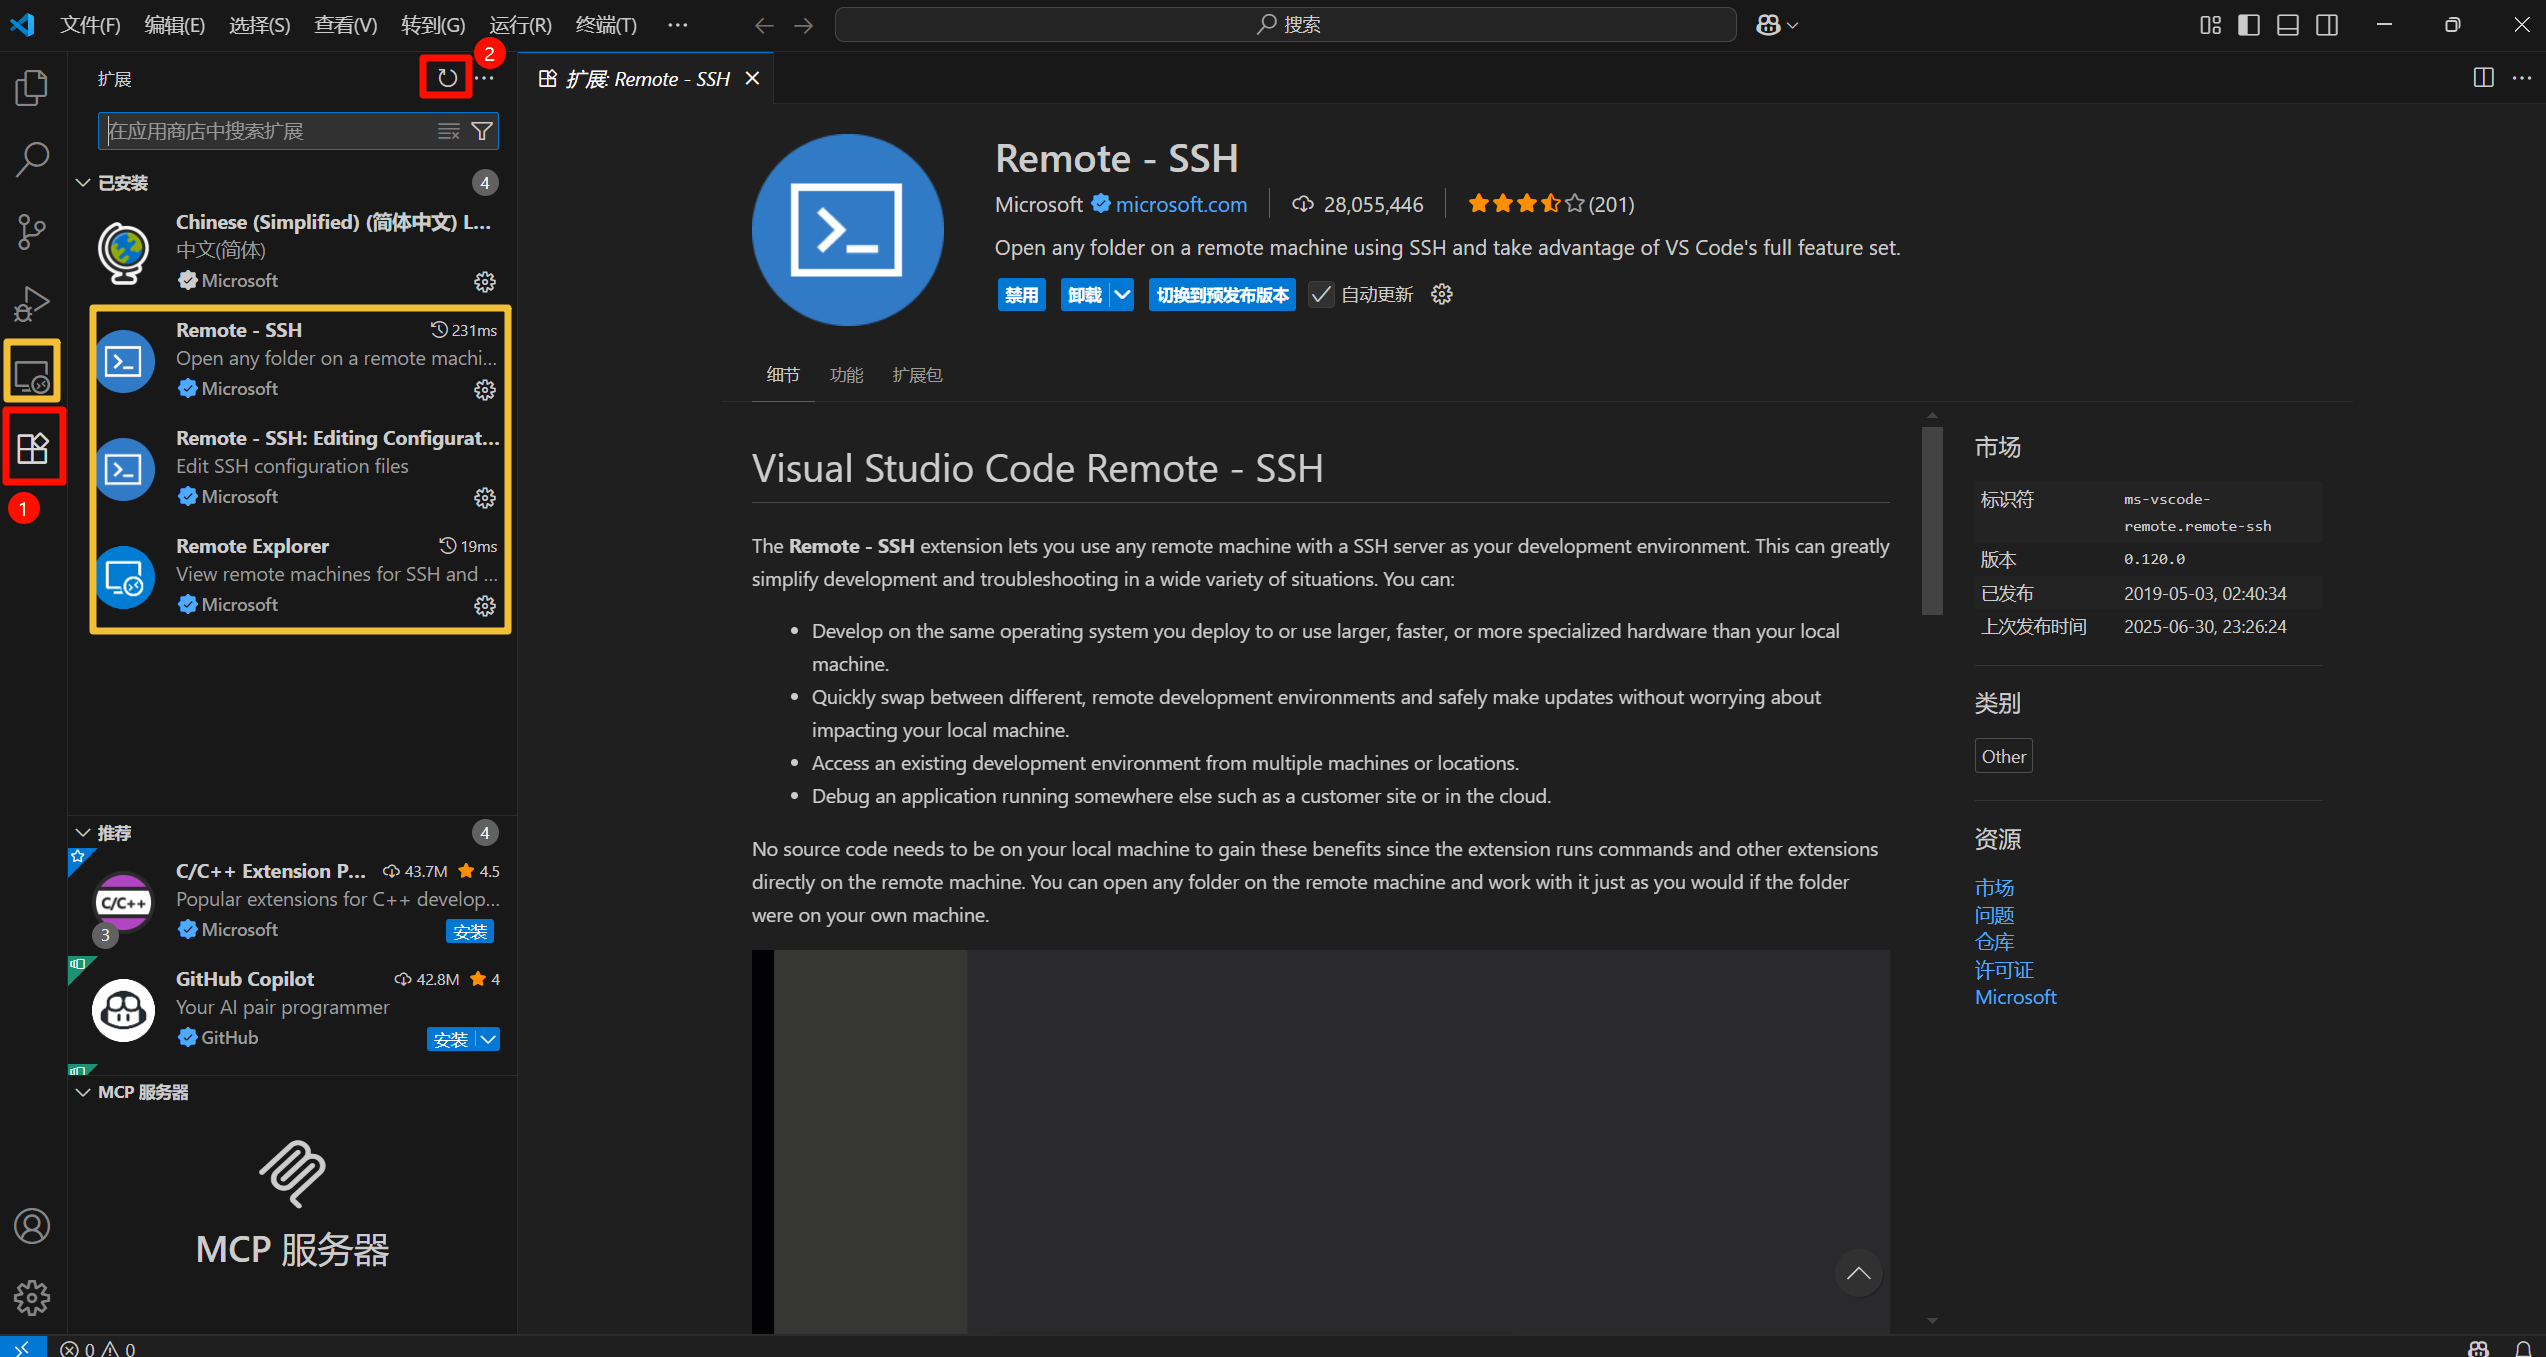2546x1357 pixels.
Task: Open the Marketplace resource link
Action: coord(1994,888)
